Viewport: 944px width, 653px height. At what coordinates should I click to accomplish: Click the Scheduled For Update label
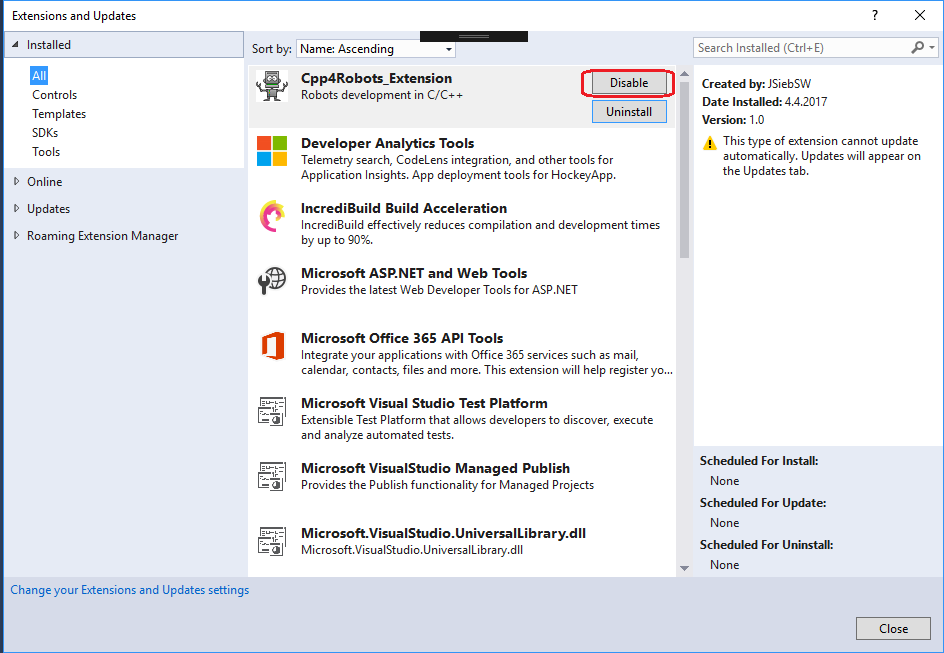[763, 503]
